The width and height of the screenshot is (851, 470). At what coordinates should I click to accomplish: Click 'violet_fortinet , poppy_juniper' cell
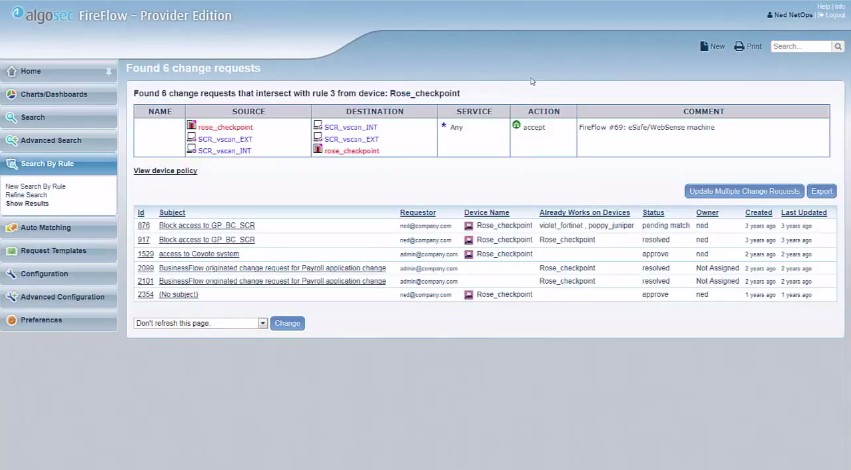tap(586, 225)
